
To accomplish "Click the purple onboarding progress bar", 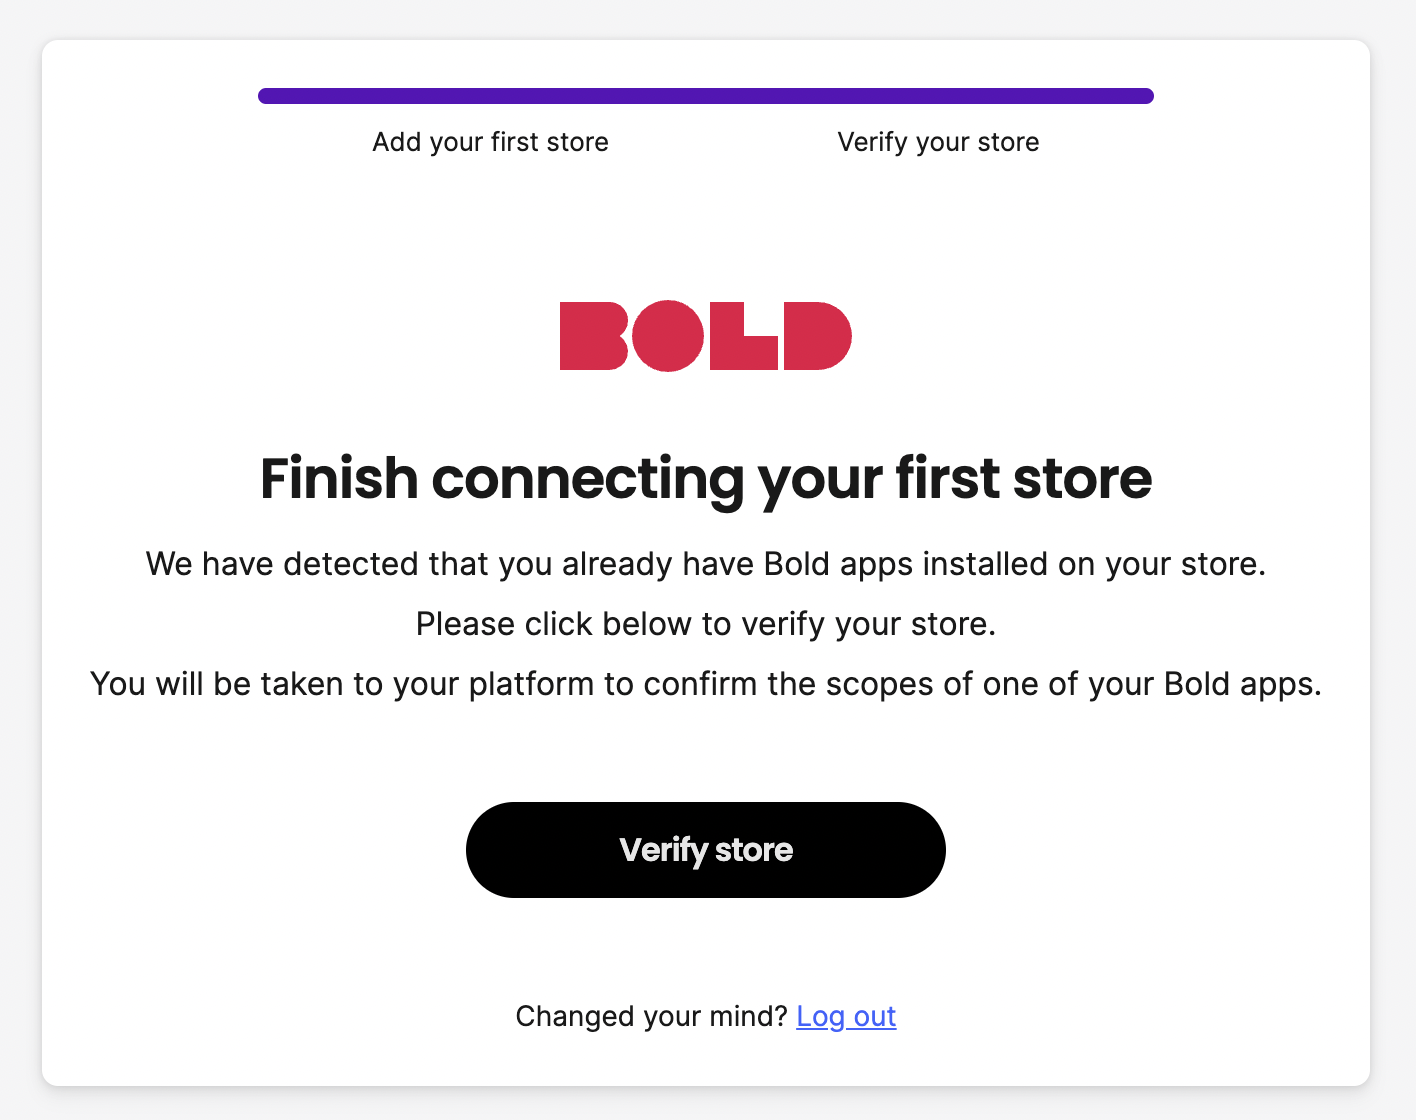I will (705, 95).
